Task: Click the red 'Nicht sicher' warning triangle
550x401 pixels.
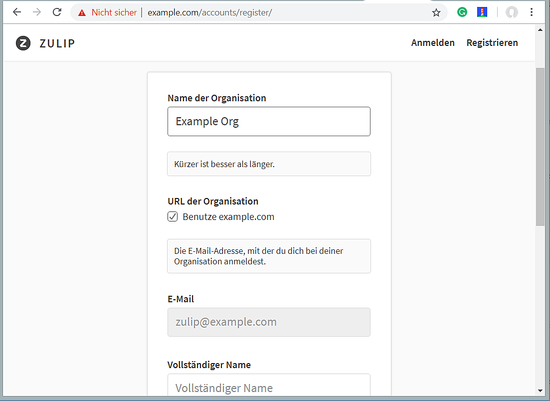Action: pos(82,13)
